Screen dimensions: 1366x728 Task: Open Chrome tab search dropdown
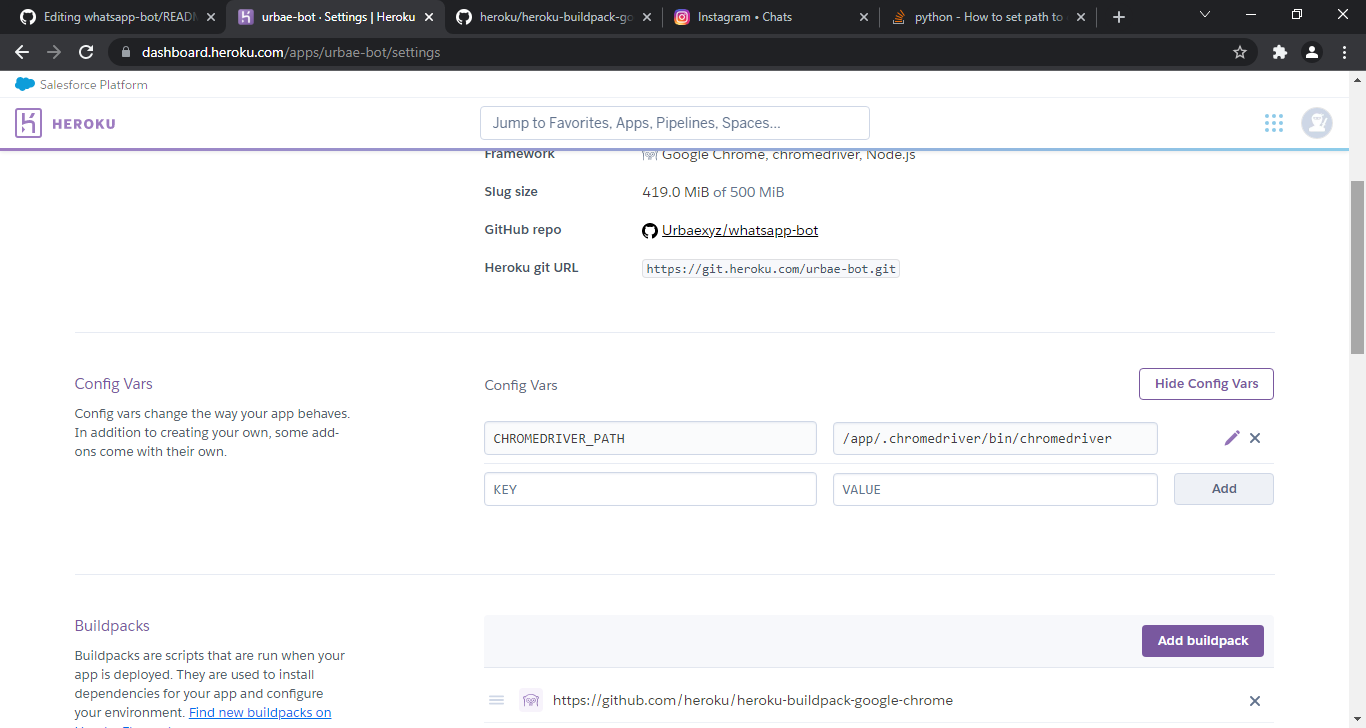coord(1204,15)
